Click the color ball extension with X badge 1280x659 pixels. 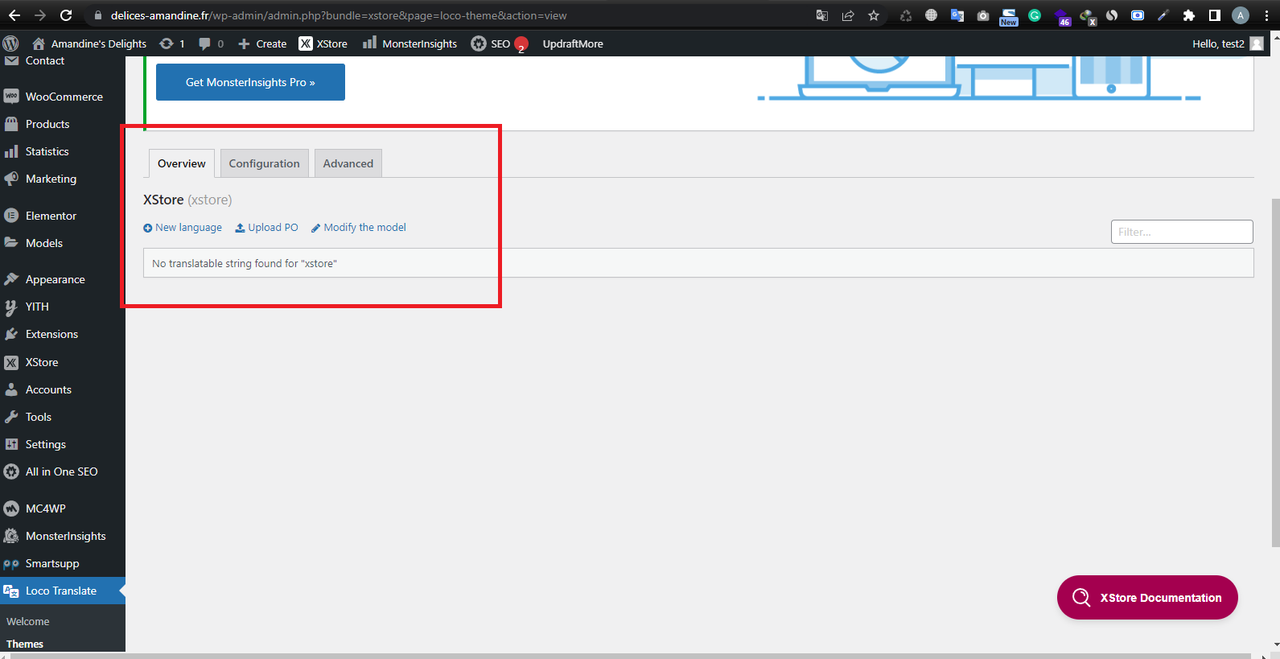tap(1087, 16)
